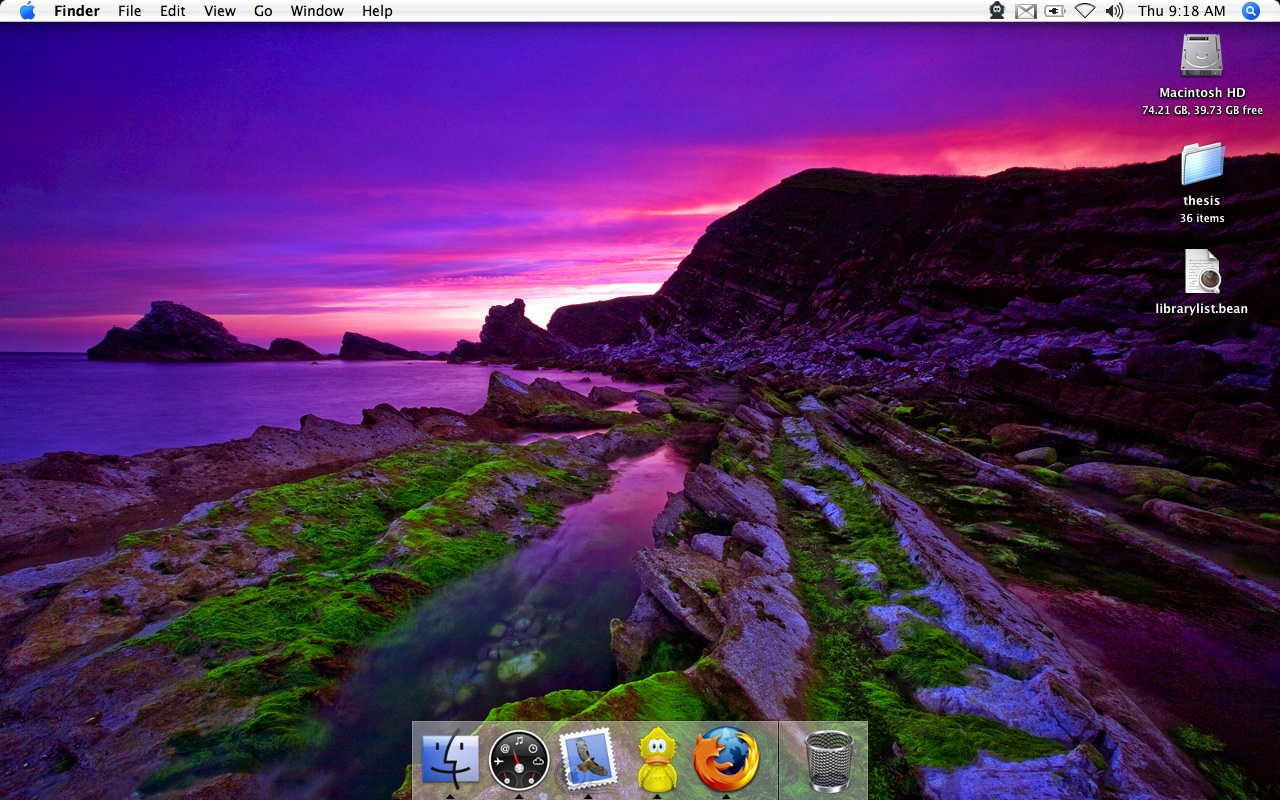Image resolution: width=1280 pixels, height=800 pixels.
Task: Select the thesis folder on desktop
Action: coord(1201,164)
